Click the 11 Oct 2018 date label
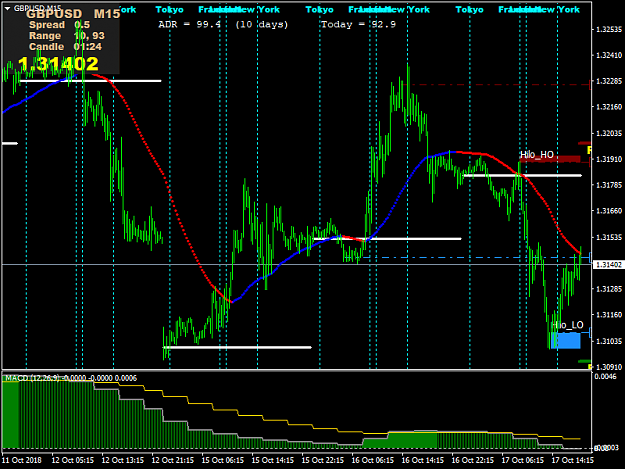Screen dimensions: 625x469 (x=22, y=460)
